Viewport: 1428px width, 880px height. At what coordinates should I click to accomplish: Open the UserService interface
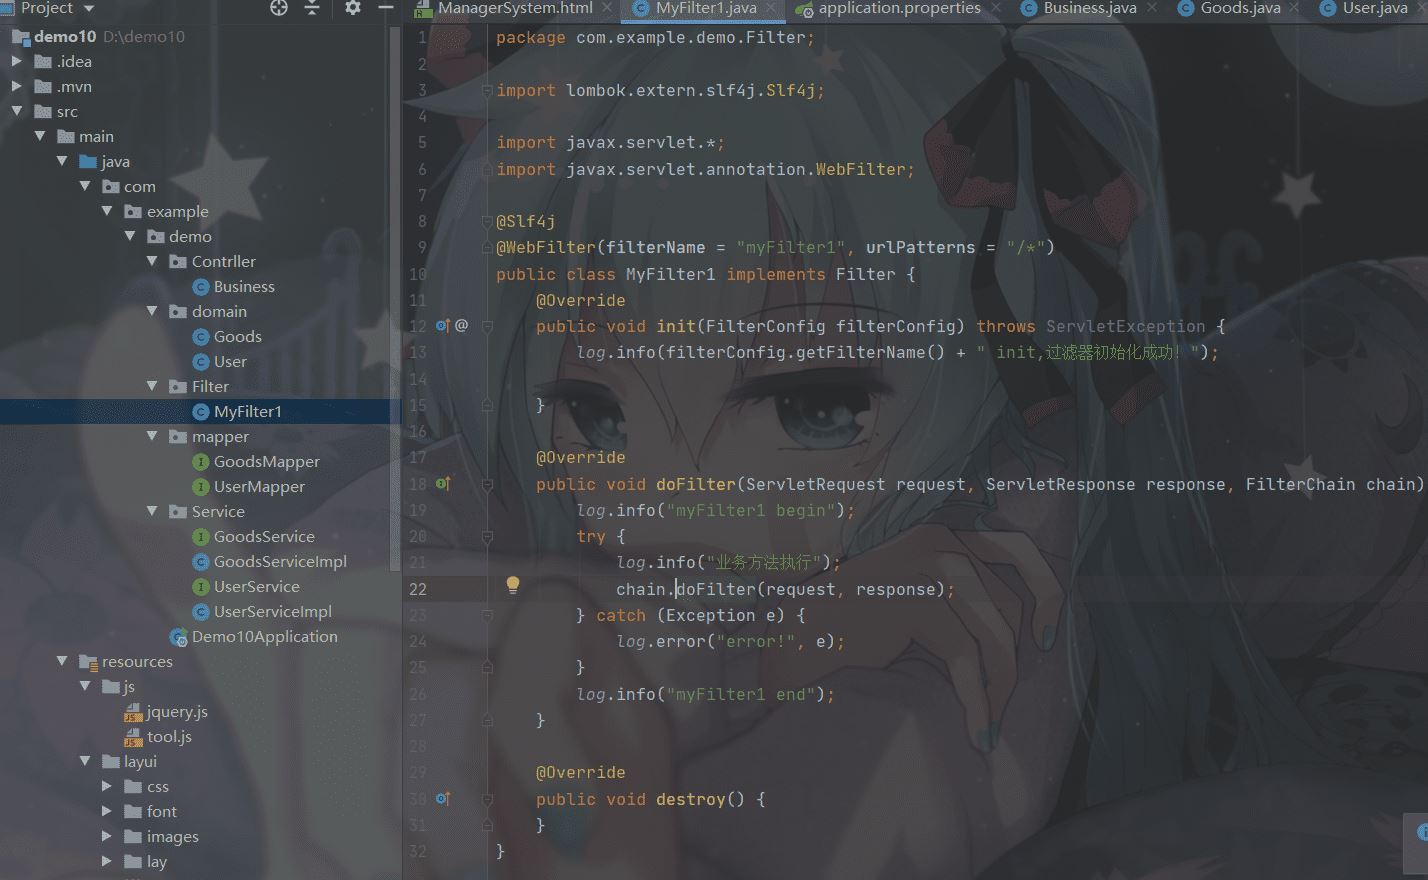tap(257, 586)
